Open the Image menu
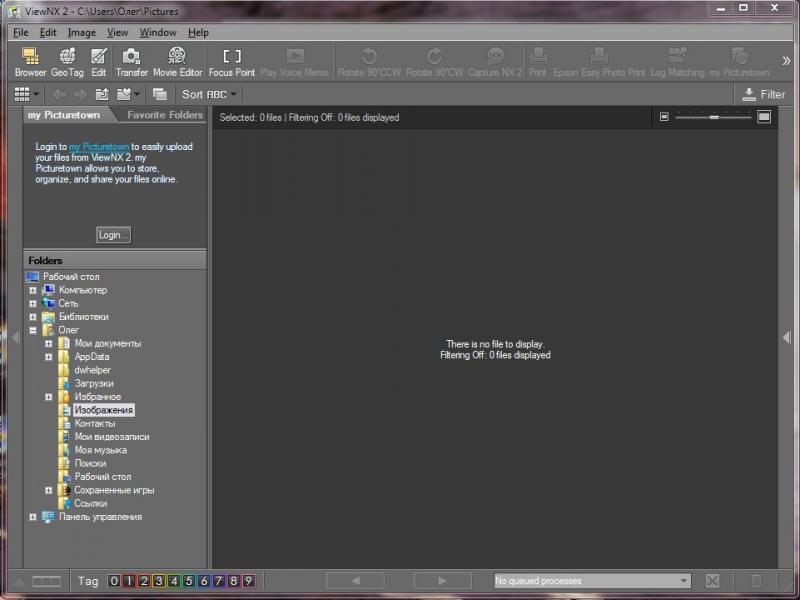 (x=82, y=33)
